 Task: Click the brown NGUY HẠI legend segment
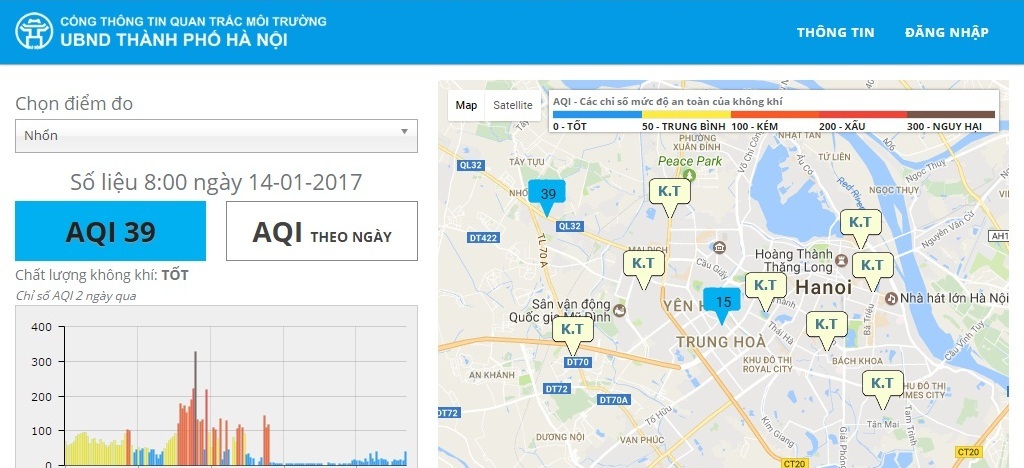[950, 115]
